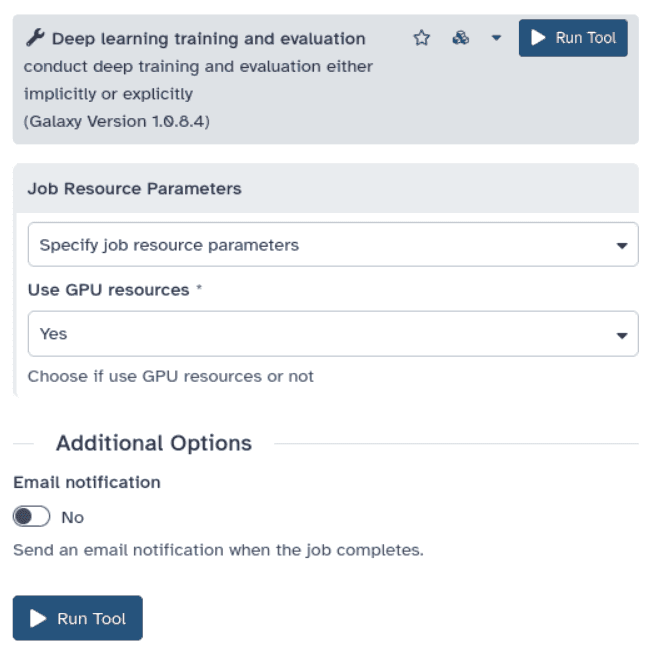653x655 pixels.
Task: Click the play icon in the bottom Run Tool button
Action: (x=38, y=618)
